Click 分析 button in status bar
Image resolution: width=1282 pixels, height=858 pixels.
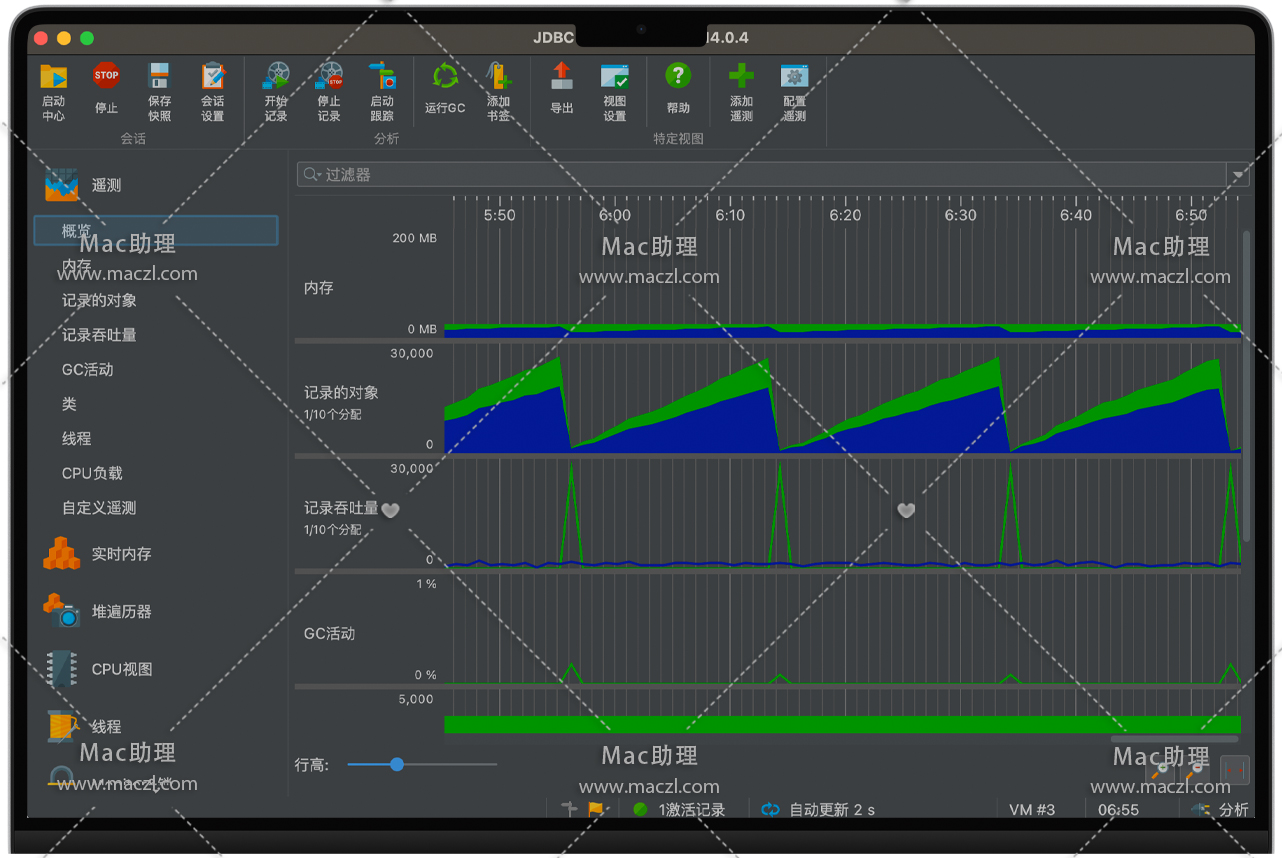[1222, 810]
